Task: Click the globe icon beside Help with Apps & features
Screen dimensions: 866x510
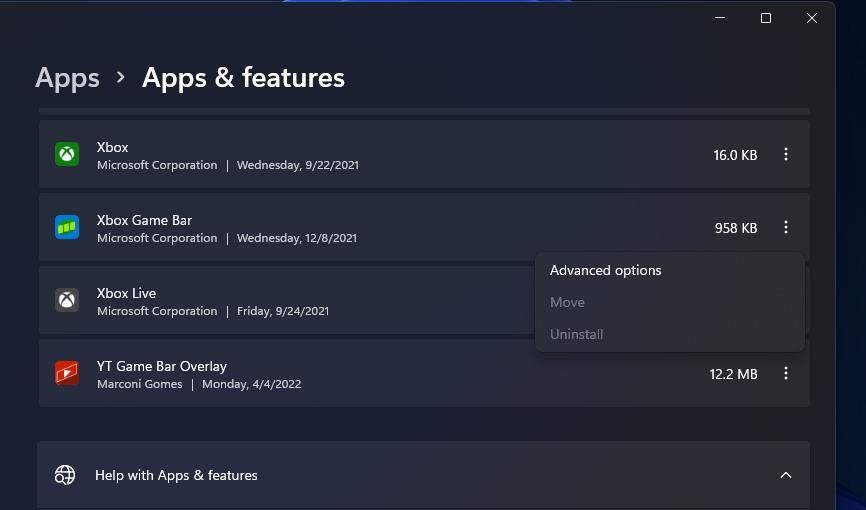Action: coord(65,475)
